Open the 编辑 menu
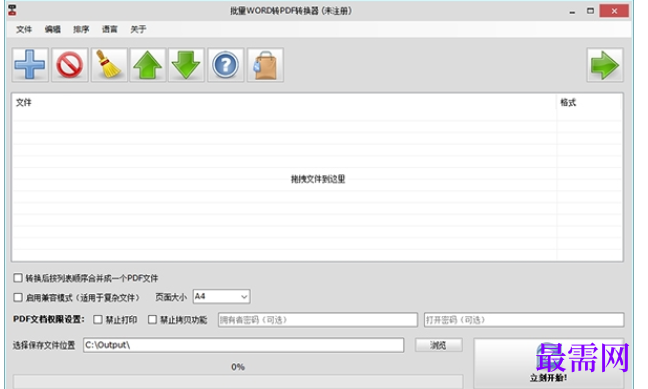The height and width of the screenshot is (389, 648). pos(52,29)
